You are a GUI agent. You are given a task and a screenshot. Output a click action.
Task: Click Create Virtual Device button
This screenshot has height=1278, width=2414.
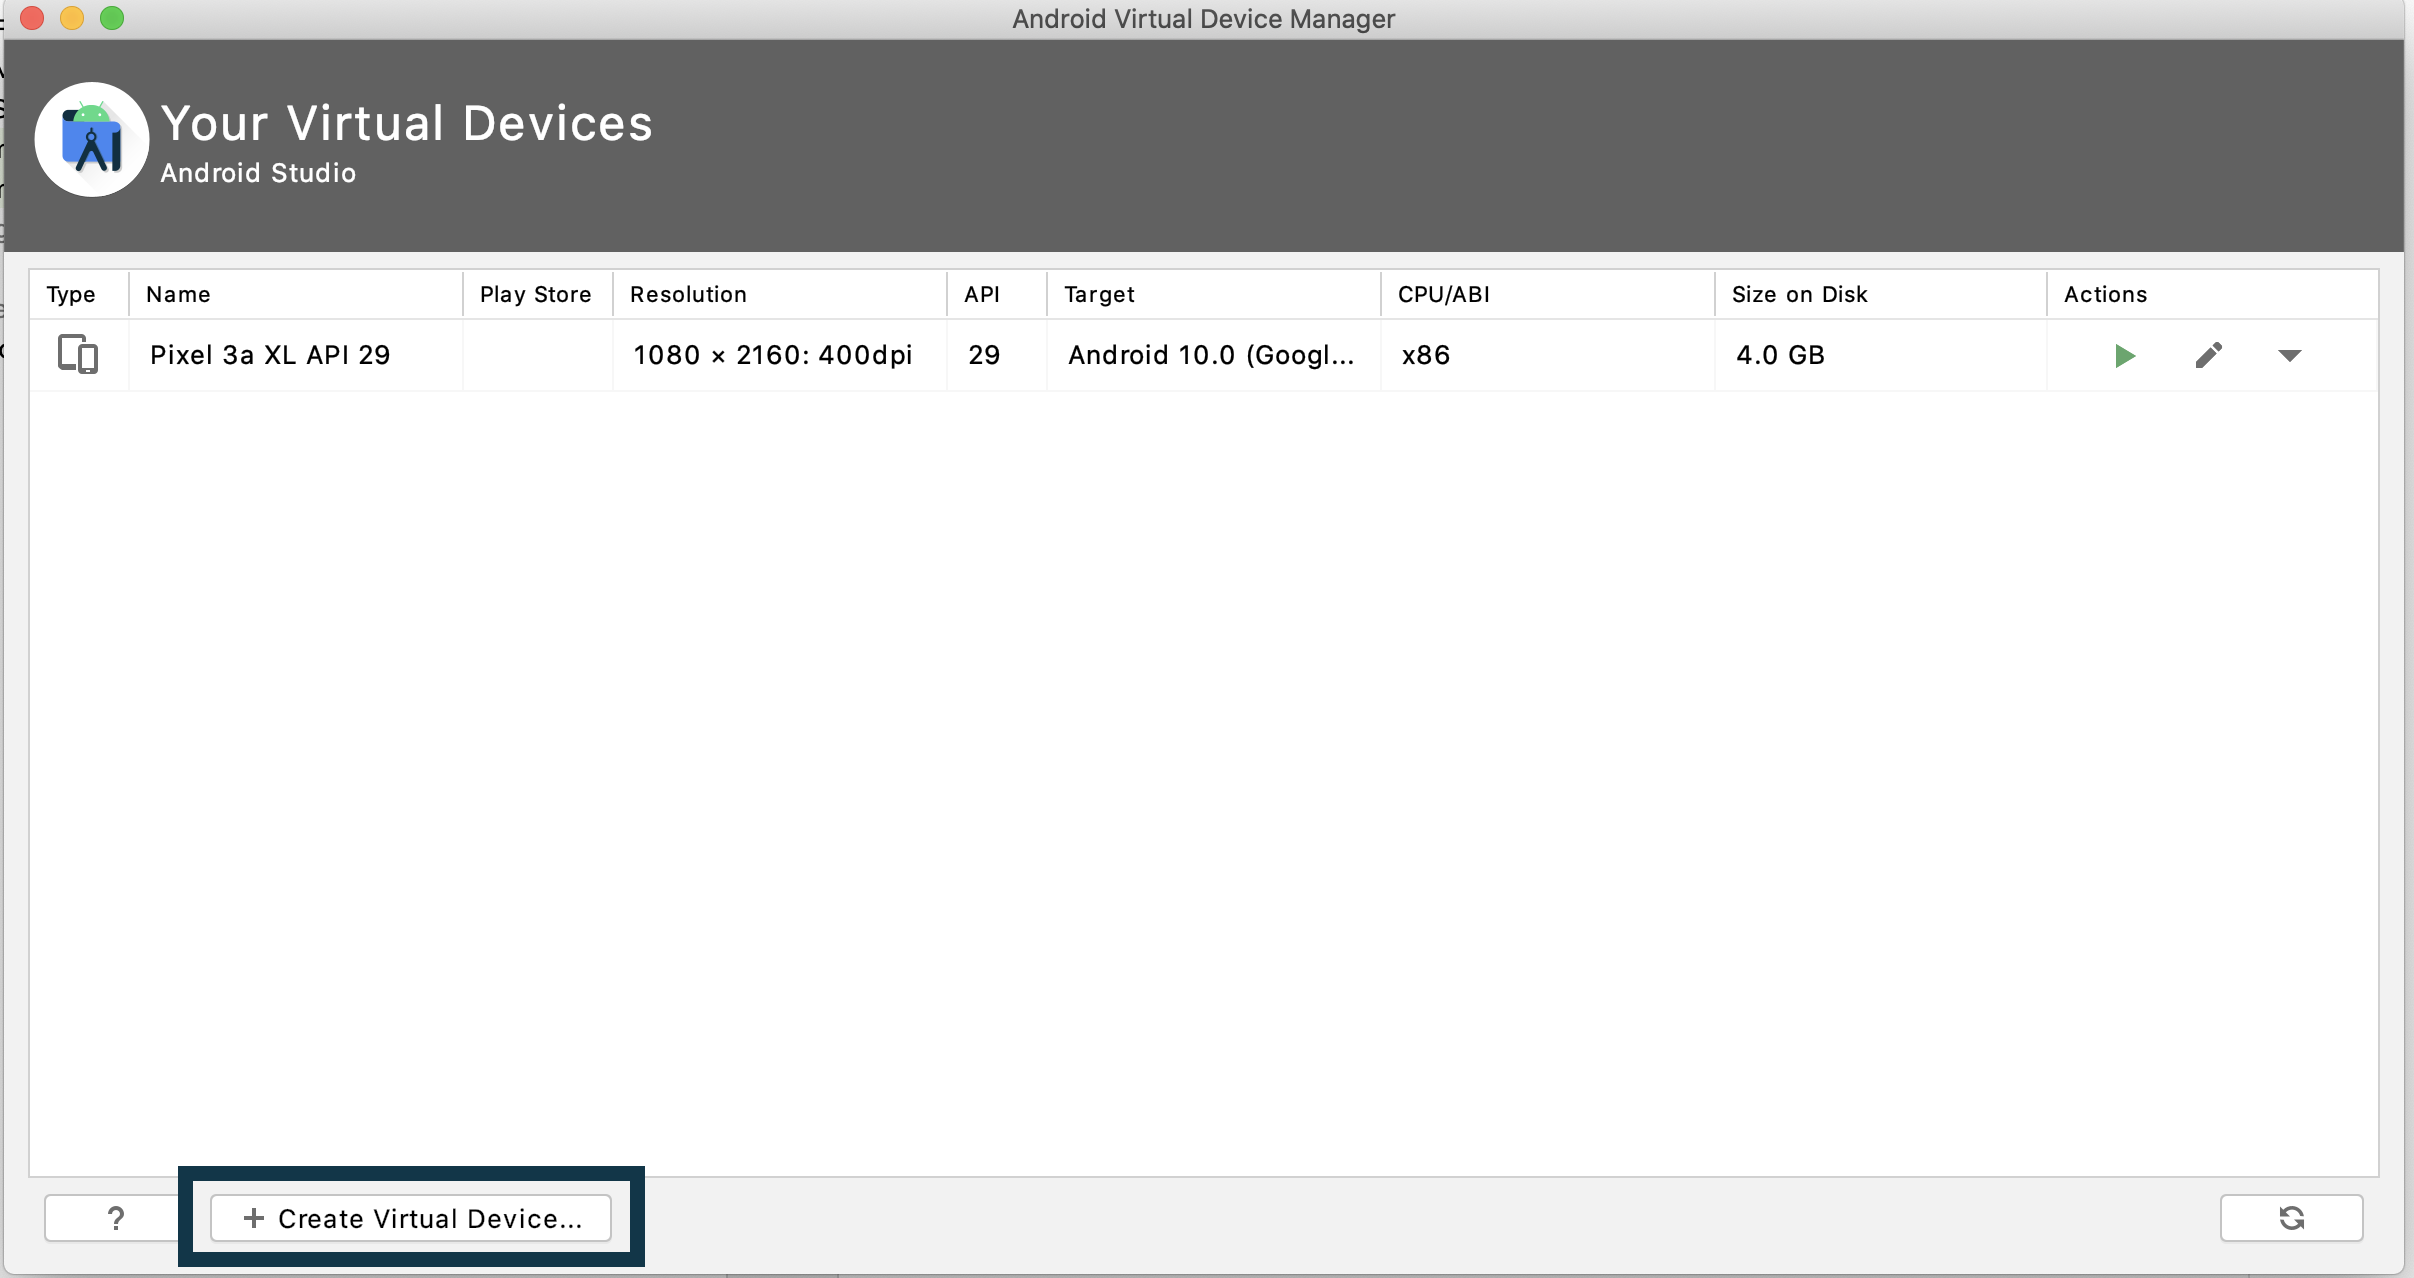pos(411,1218)
